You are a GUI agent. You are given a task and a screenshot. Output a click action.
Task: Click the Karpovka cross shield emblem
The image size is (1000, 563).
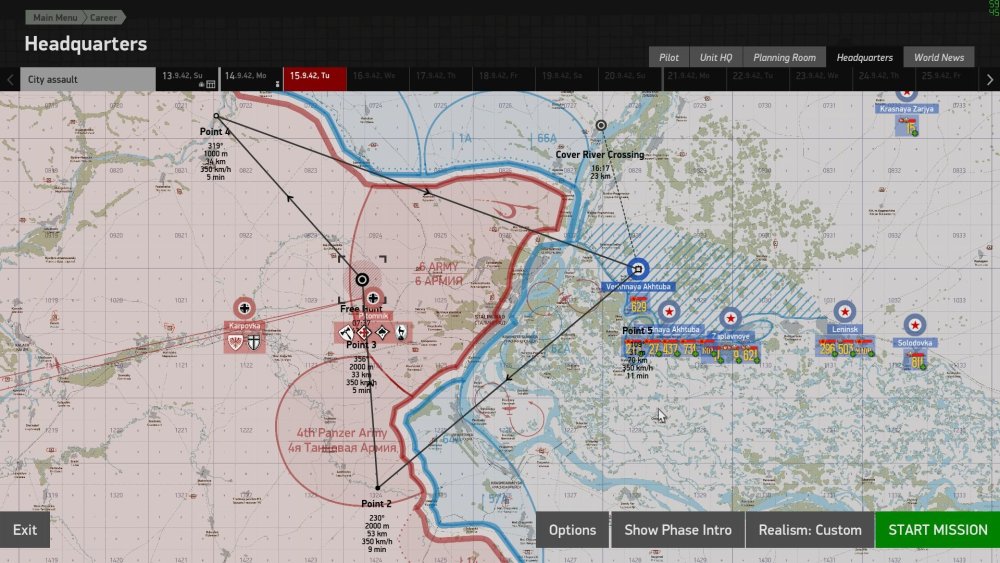tap(254, 342)
